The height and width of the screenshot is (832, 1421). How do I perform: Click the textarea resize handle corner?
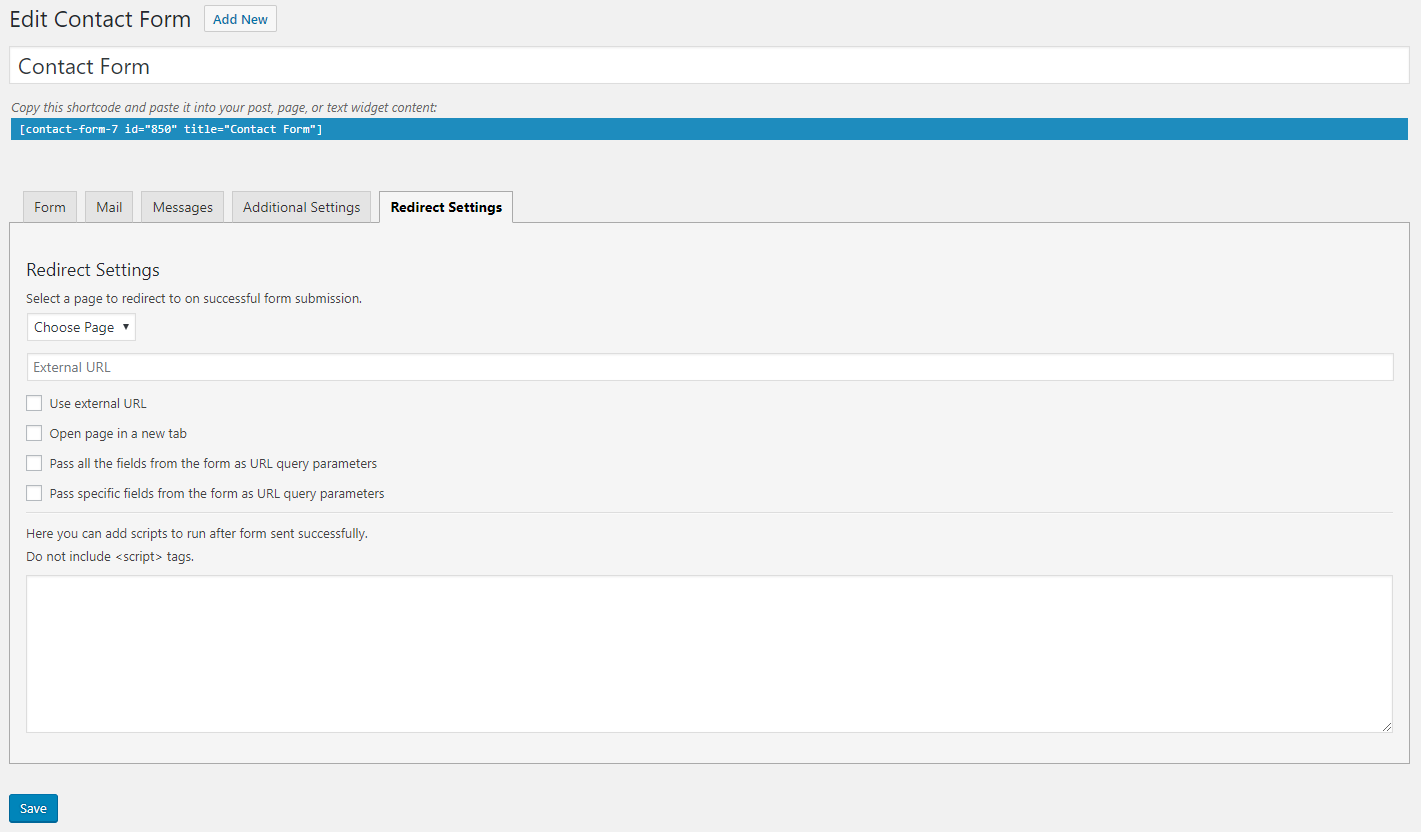click(x=1386, y=727)
